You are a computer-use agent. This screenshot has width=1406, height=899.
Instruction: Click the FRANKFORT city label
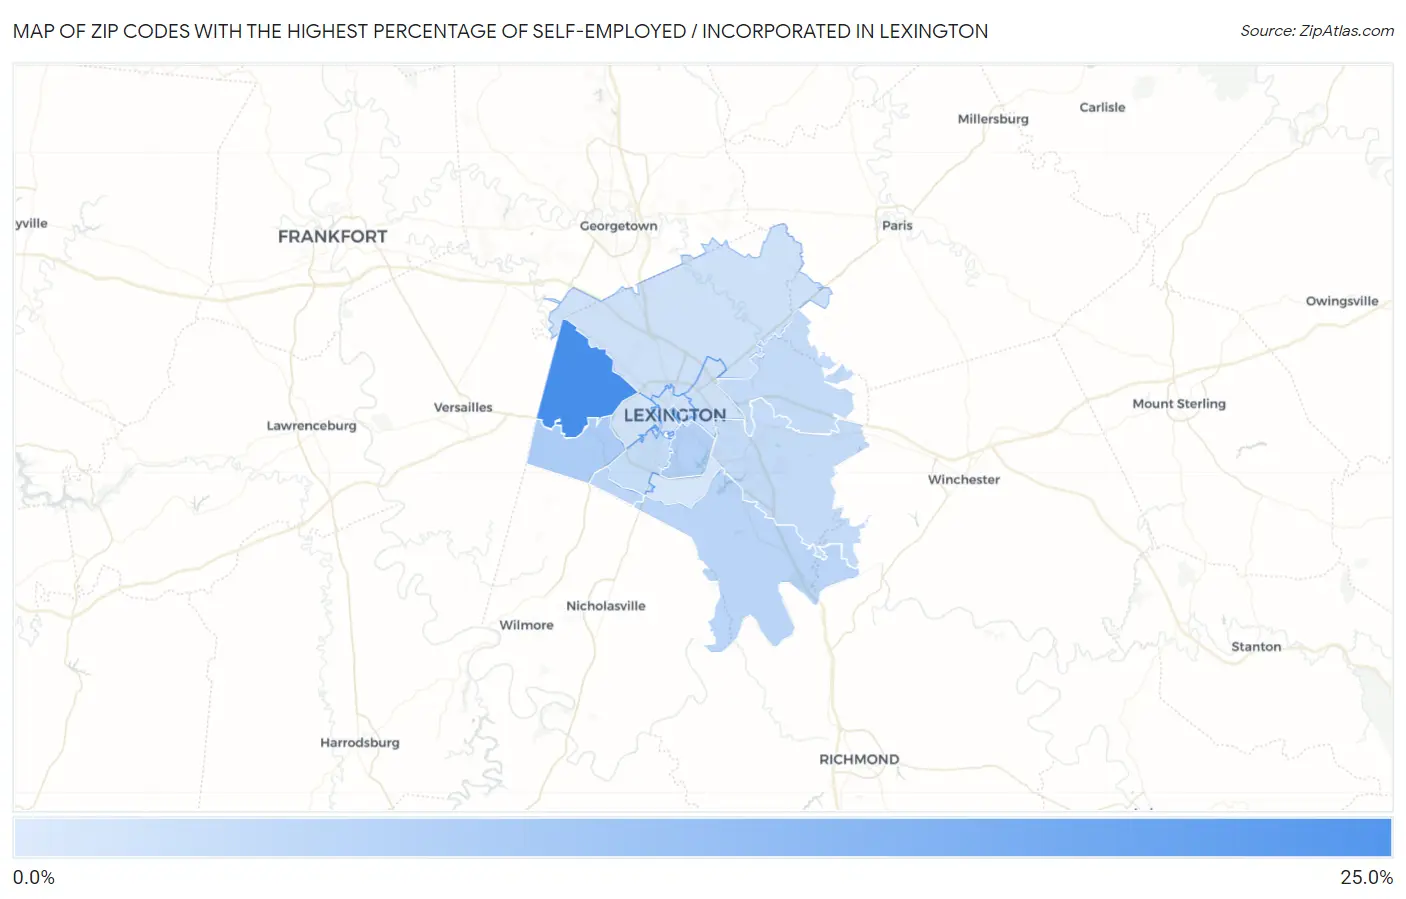(x=332, y=237)
